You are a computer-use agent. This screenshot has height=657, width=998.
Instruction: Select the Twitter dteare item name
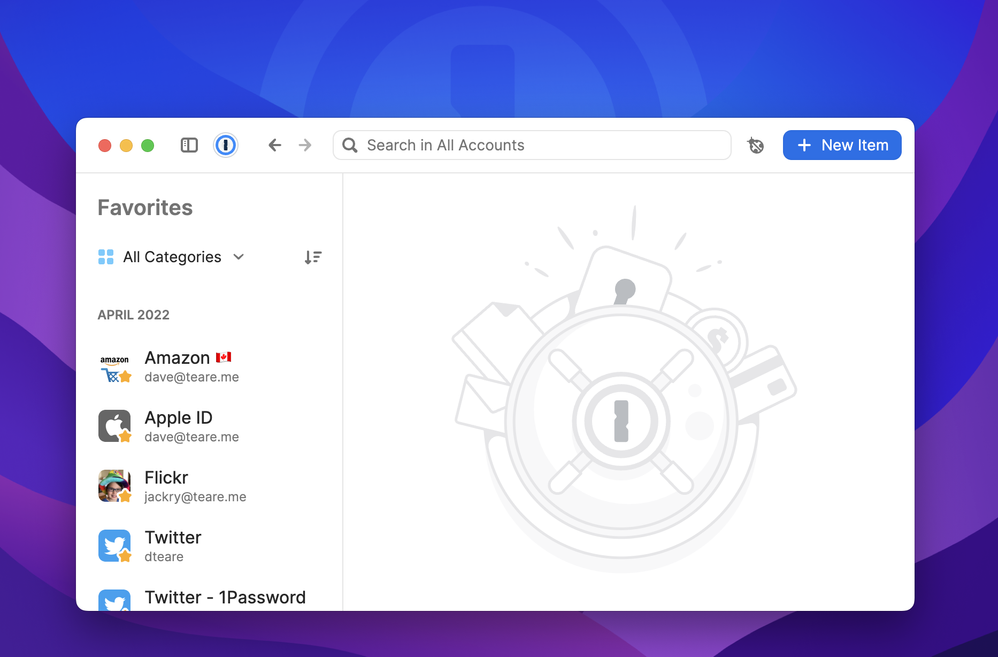click(x=172, y=537)
